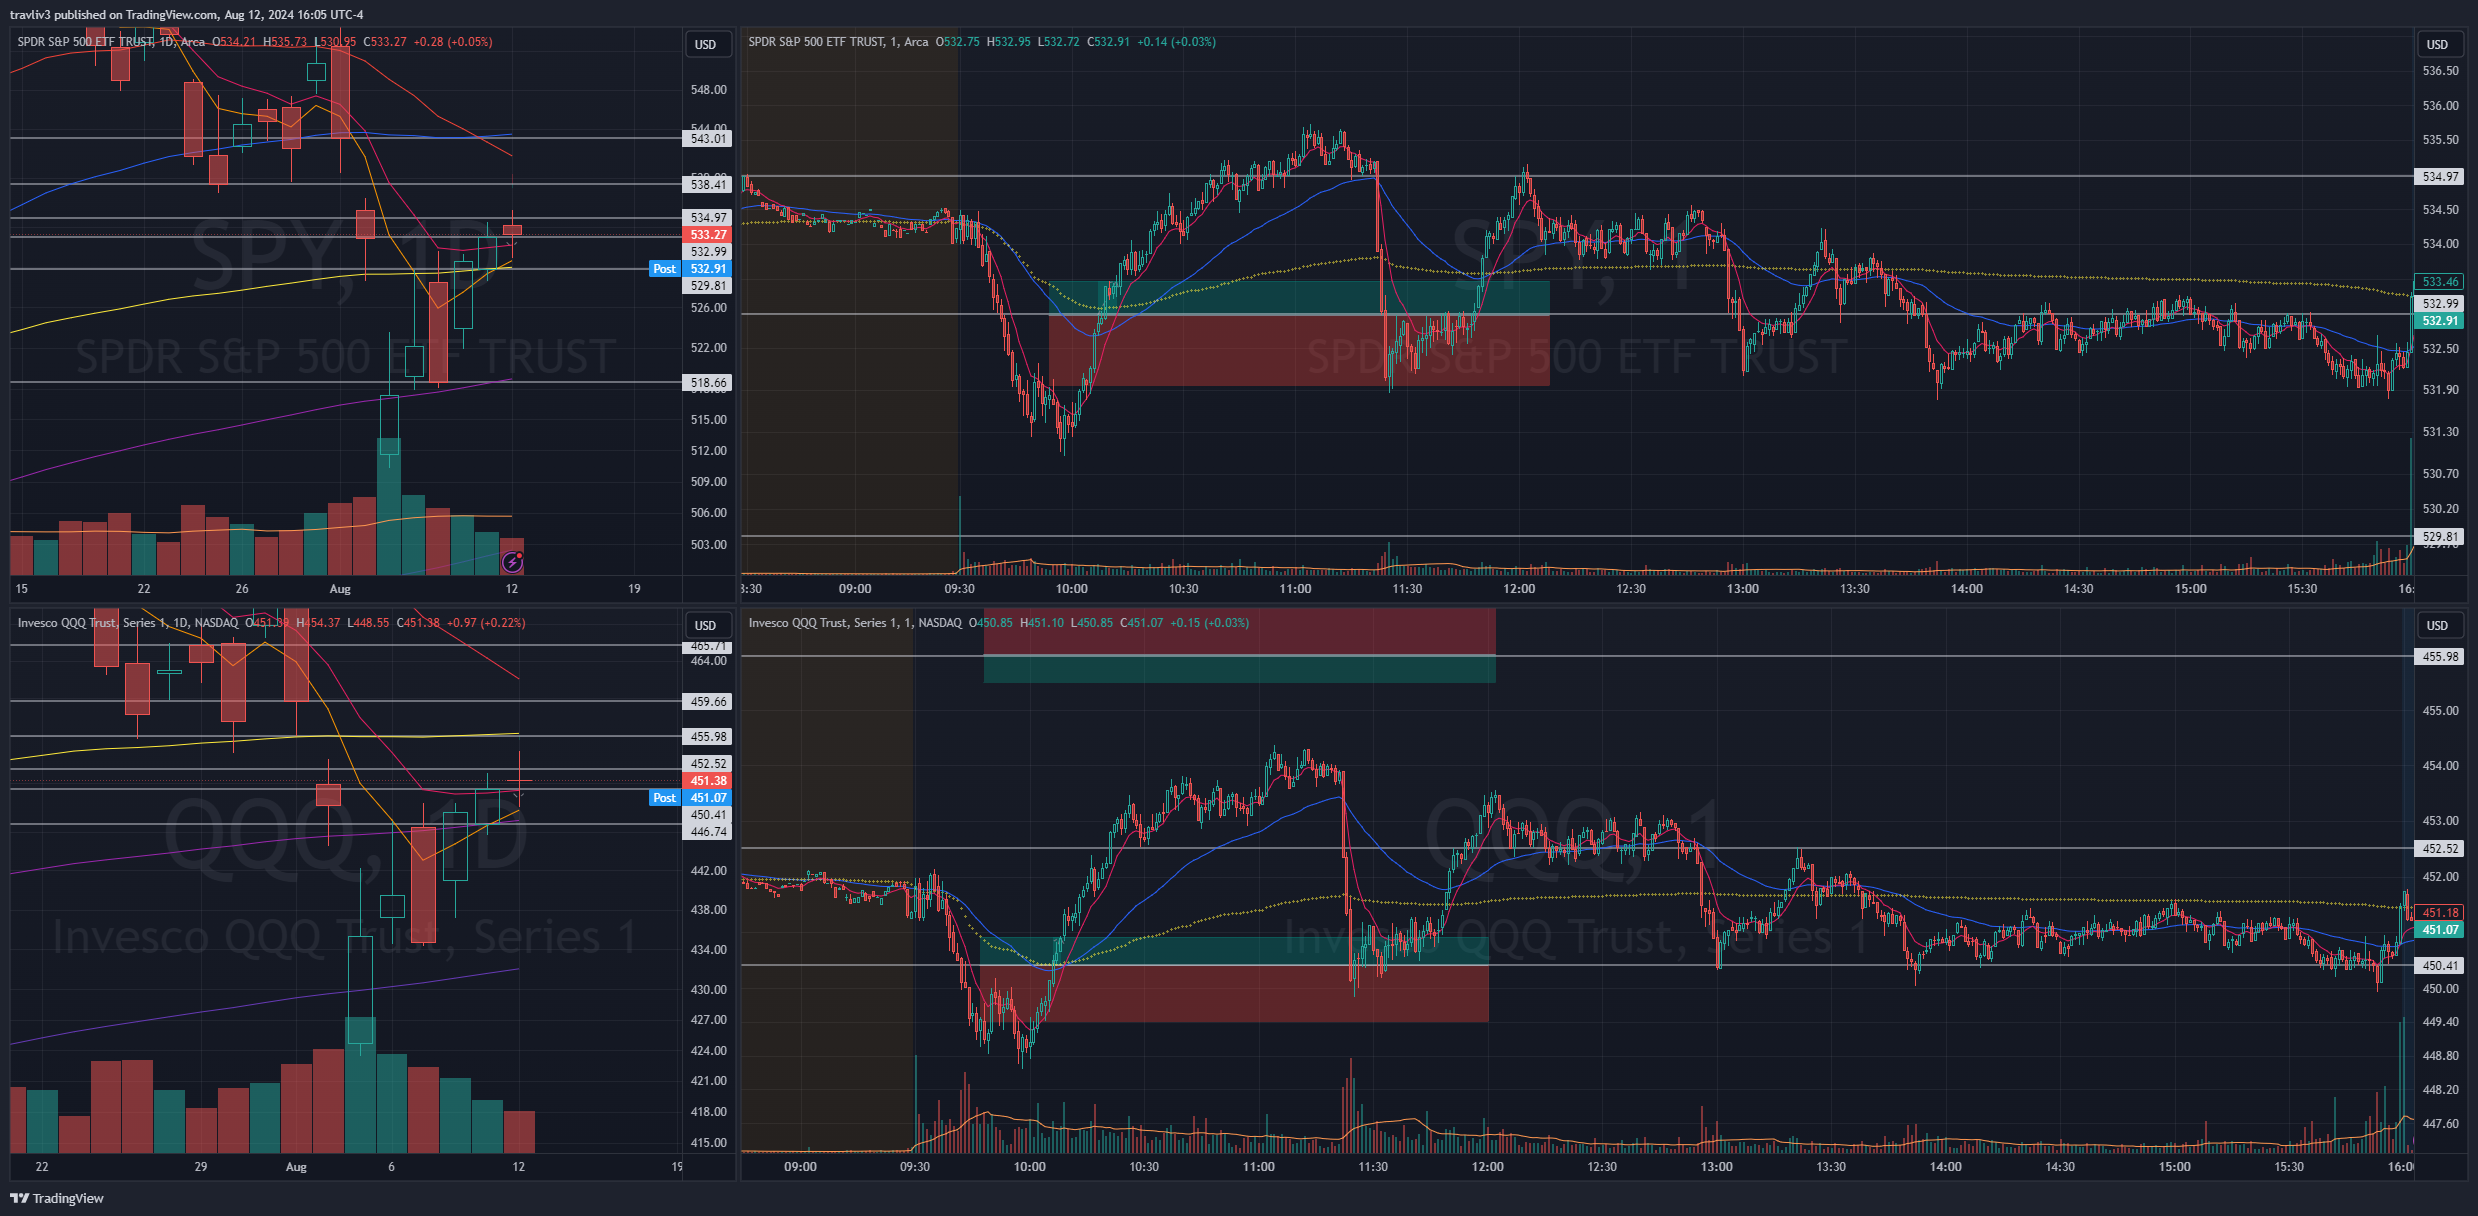Open USD currency selector on SPY 1-minute chart
2478x1216 pixels.
click(x=2437, y=44)
